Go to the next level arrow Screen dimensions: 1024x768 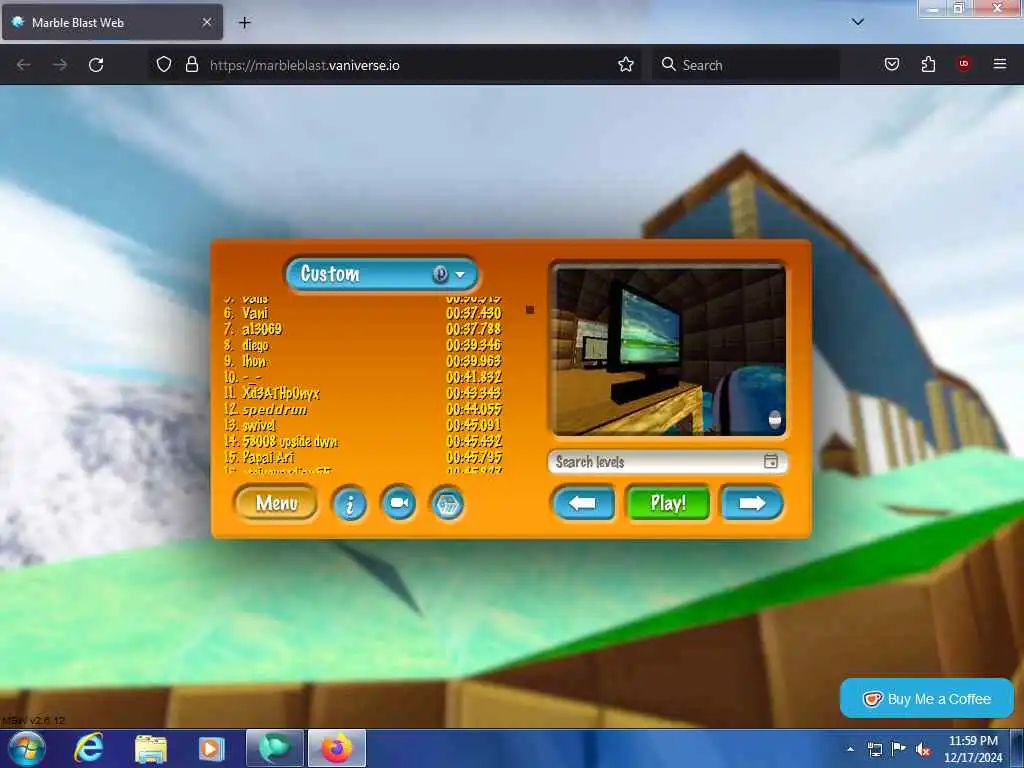coord(752,503)
